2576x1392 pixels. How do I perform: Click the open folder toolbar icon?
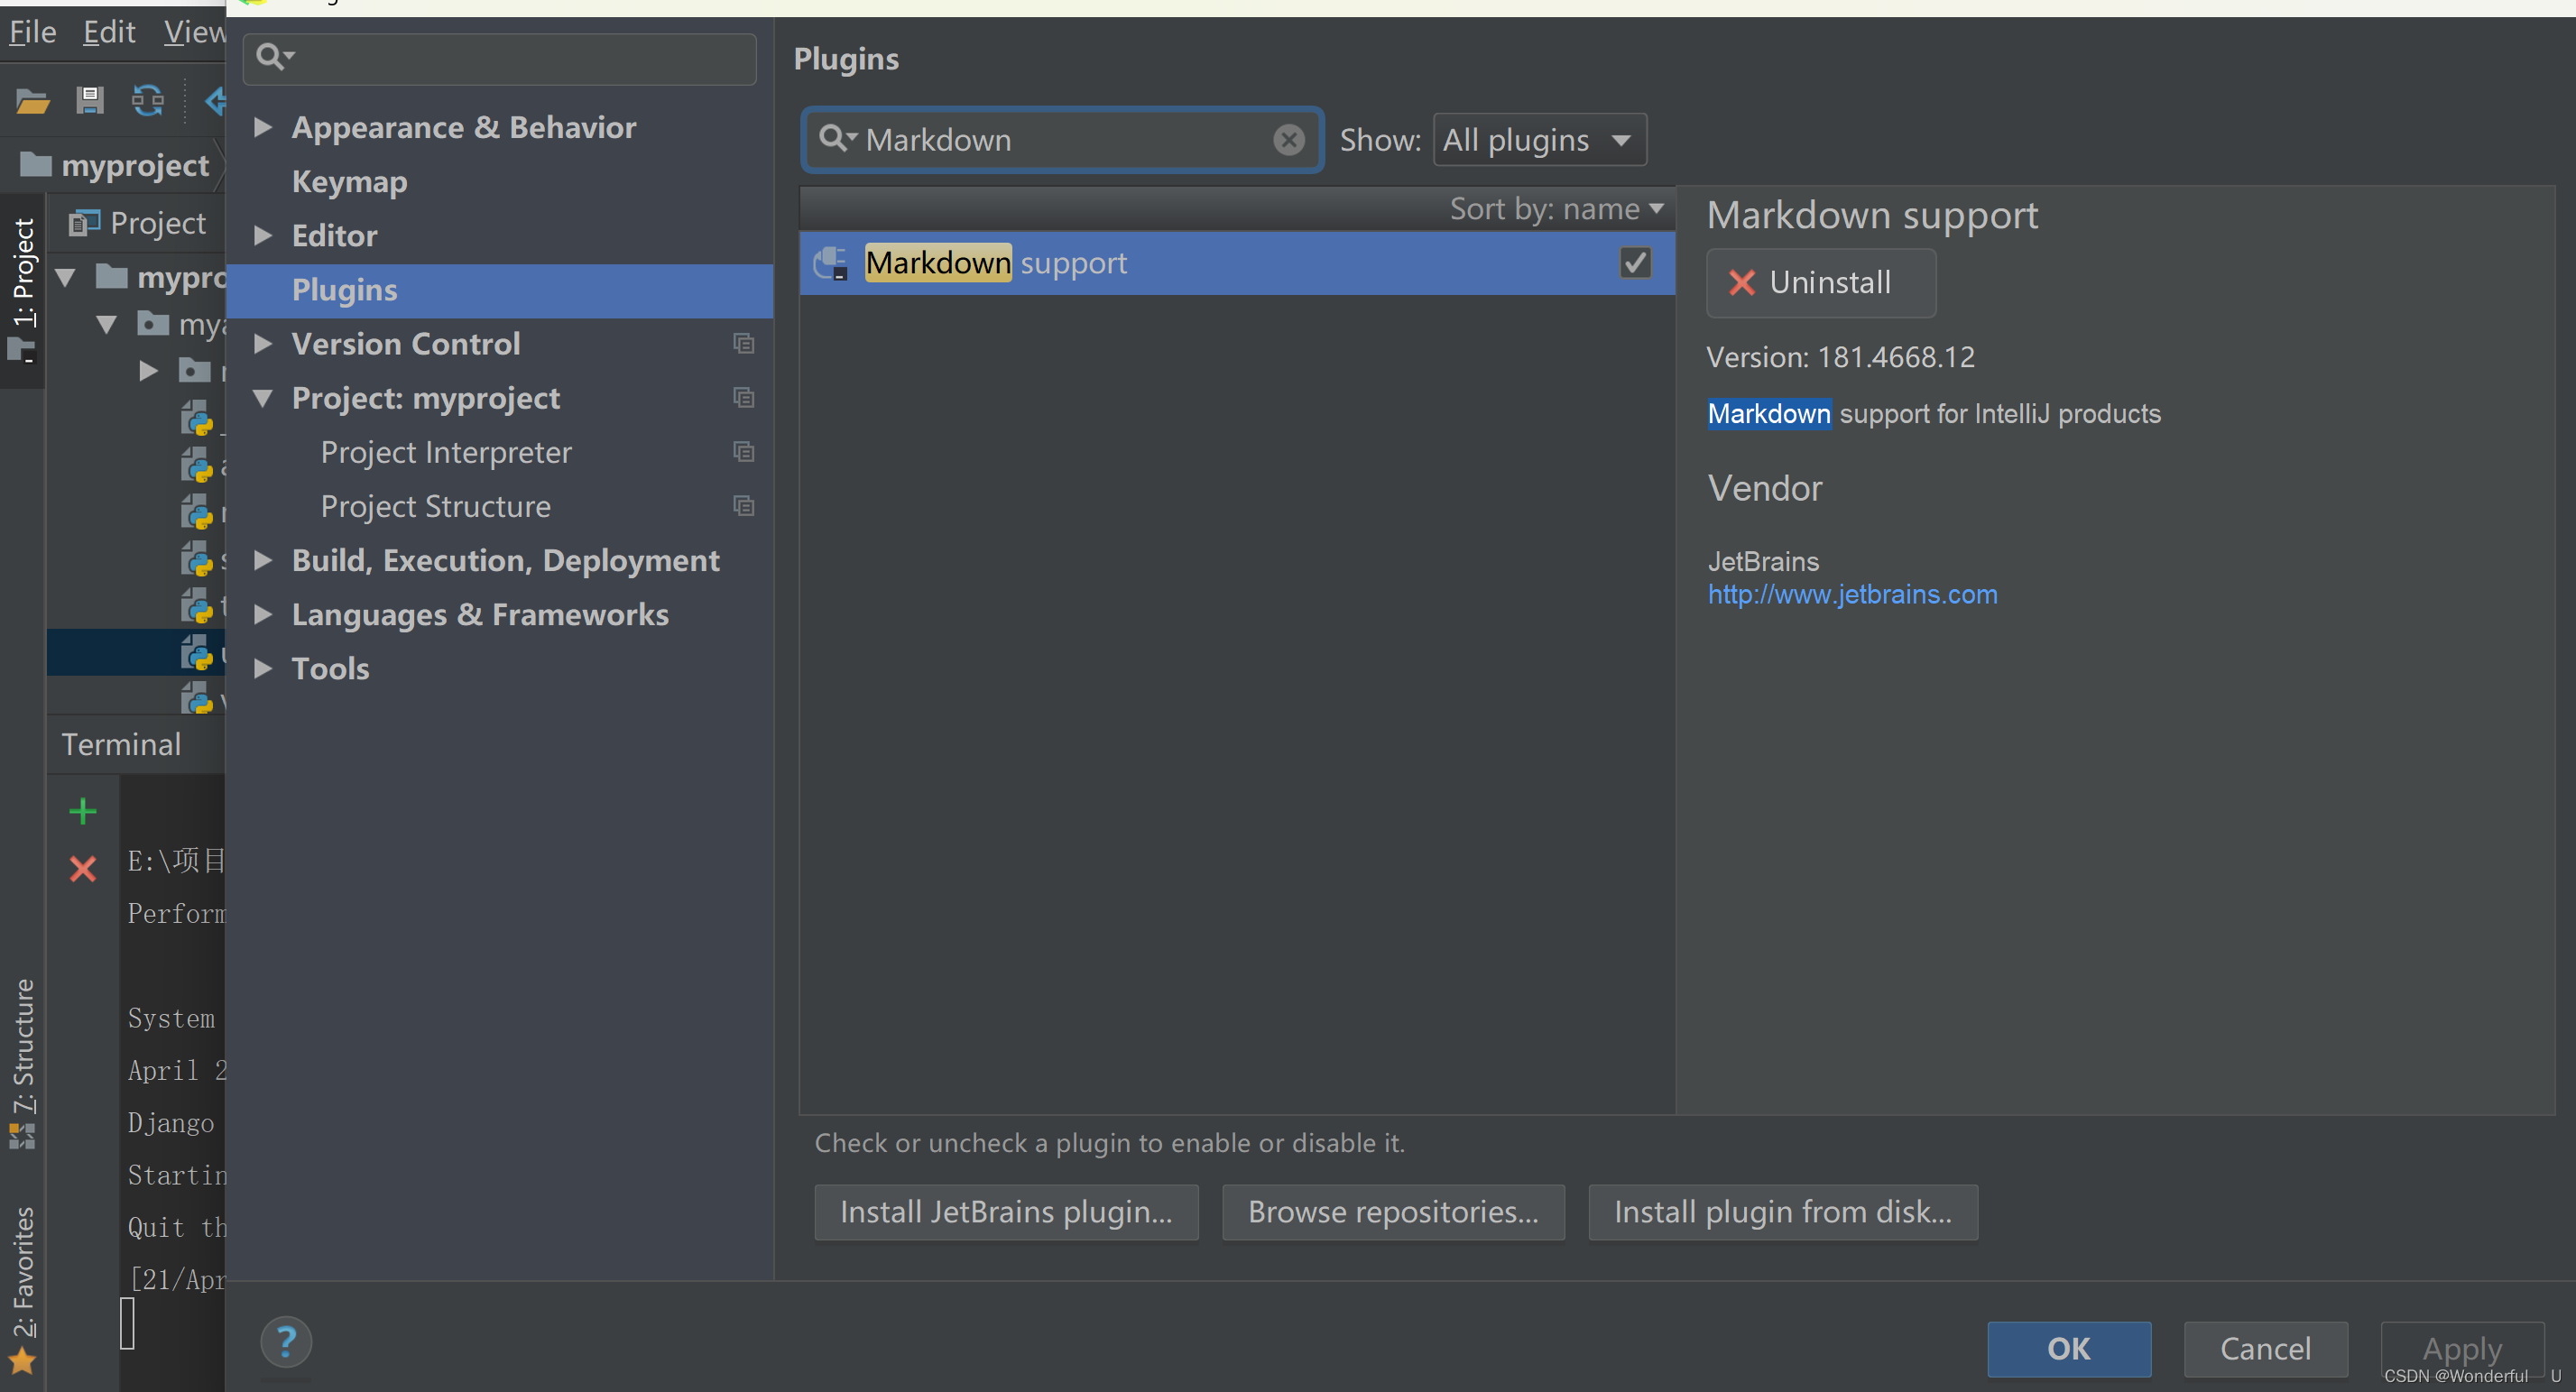point(32,101)
